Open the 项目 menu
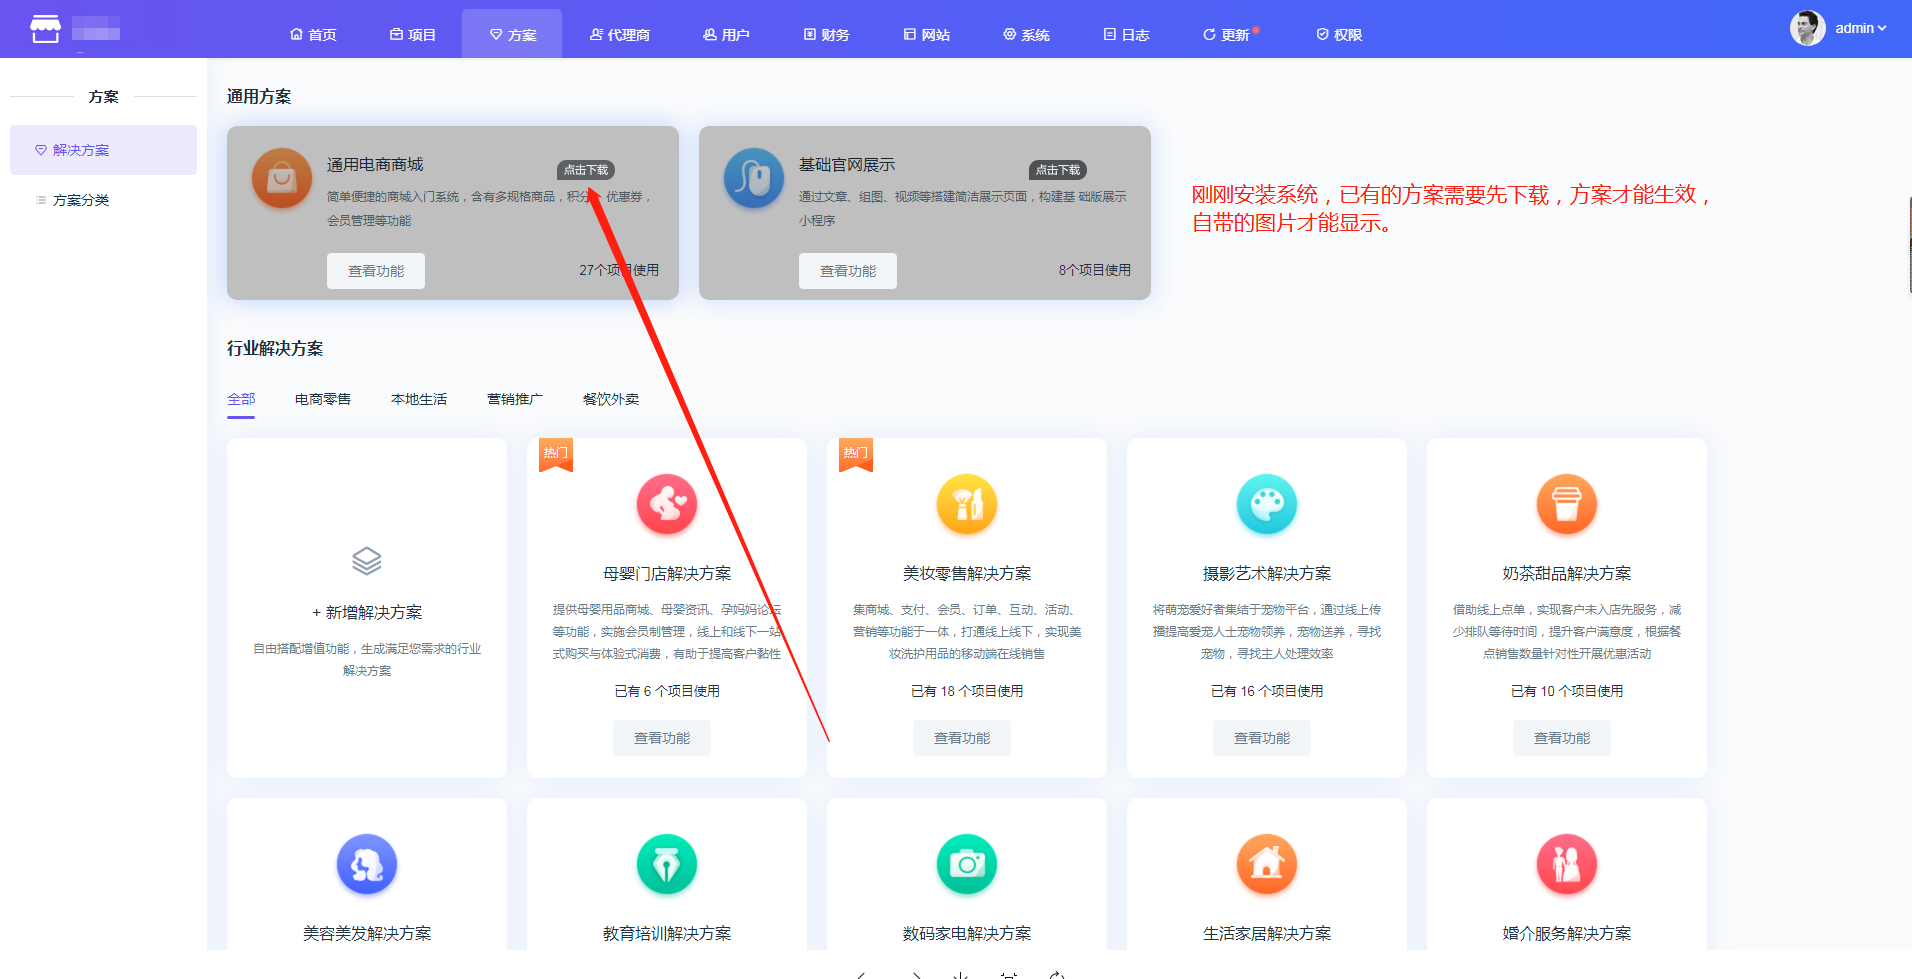The image size is (1912, 979). tap(413, 35)
